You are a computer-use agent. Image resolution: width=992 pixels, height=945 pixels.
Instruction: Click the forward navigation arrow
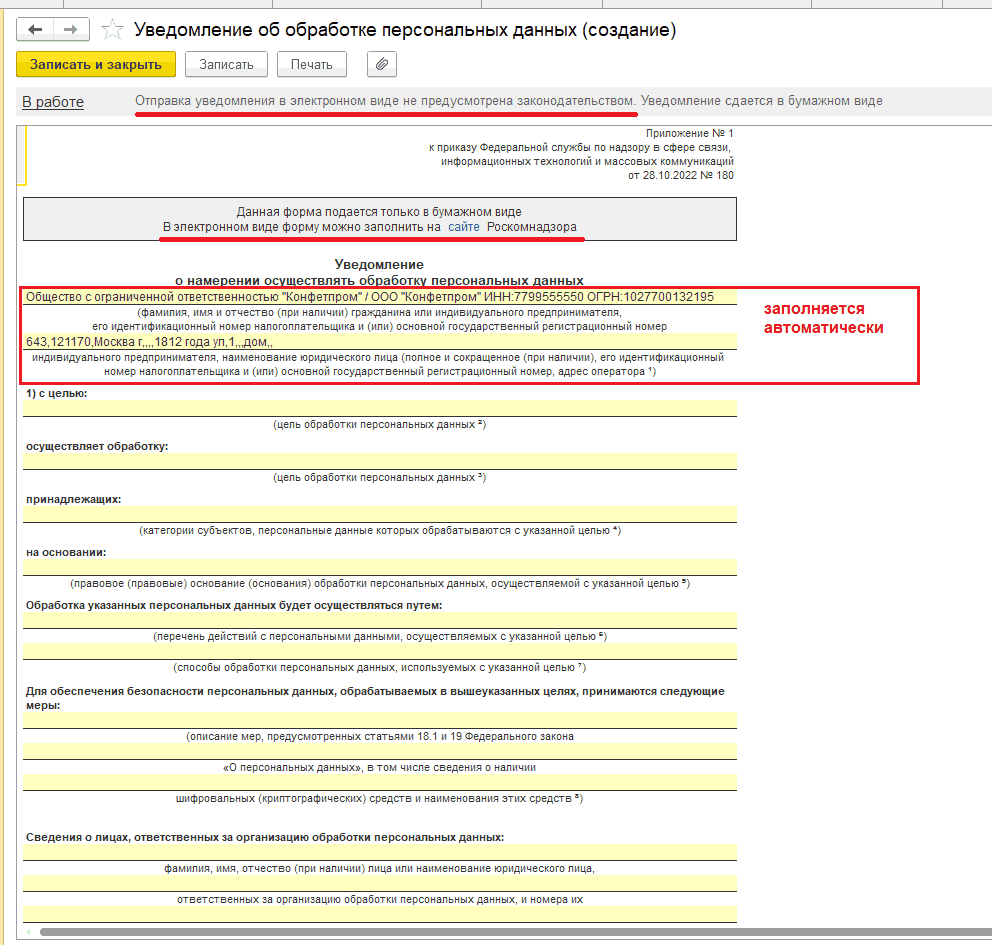(x=71, y=30)
